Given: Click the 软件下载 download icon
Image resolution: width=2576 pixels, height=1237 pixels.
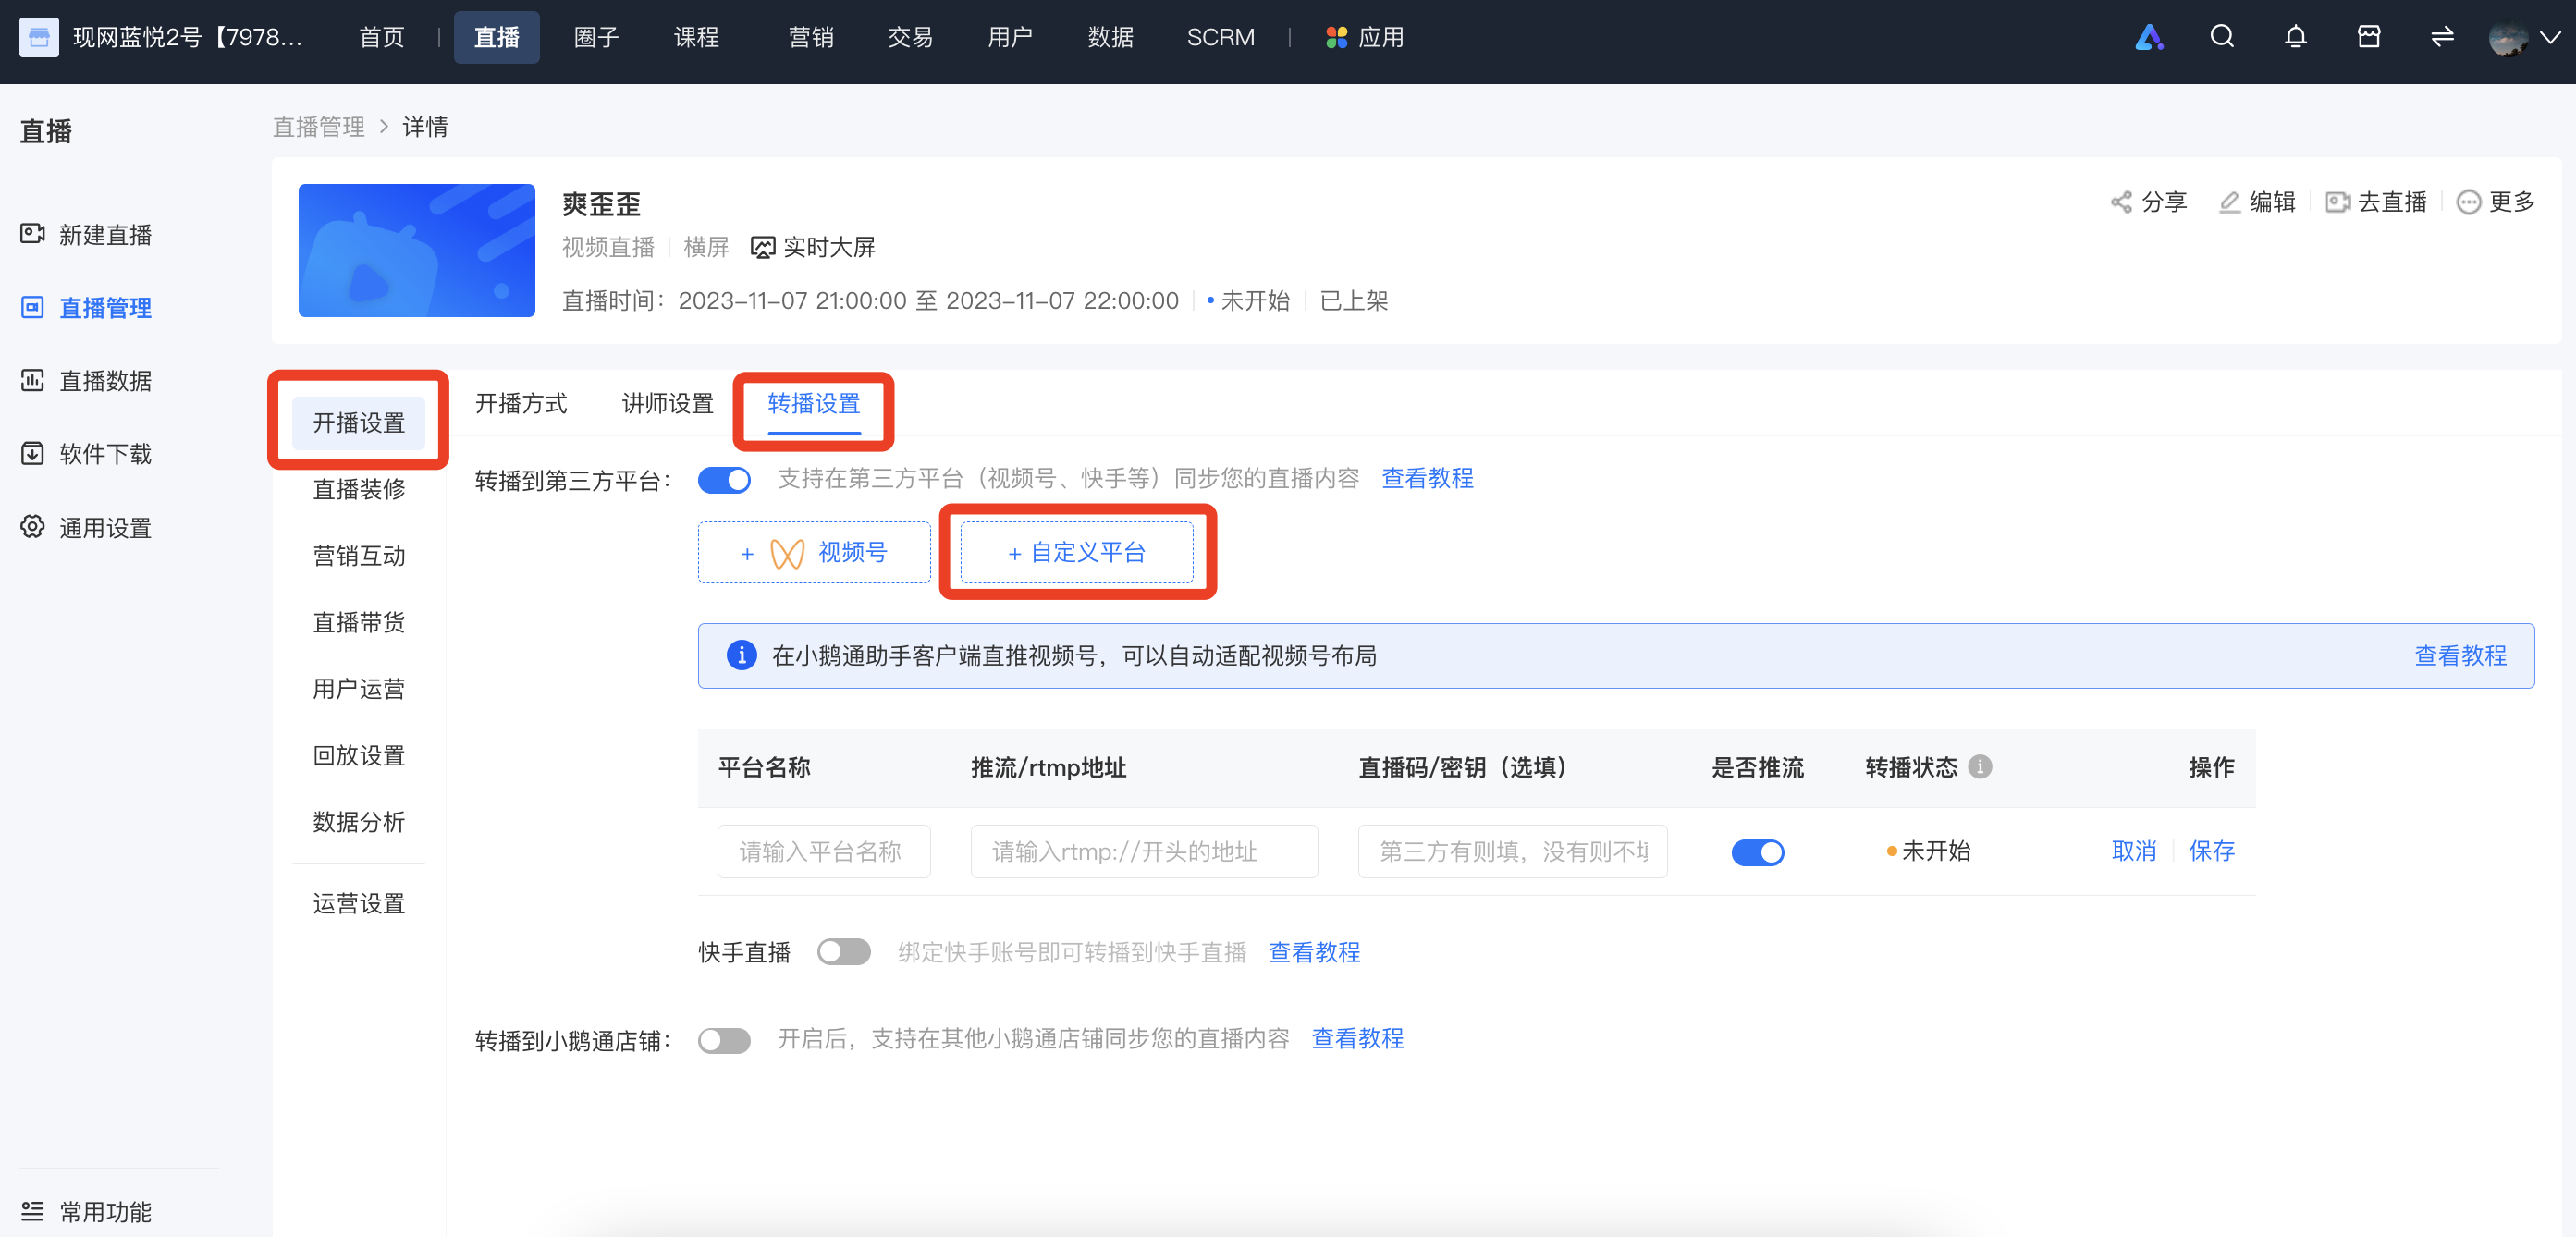Looking at the screenshot, I should click(33, 453).
